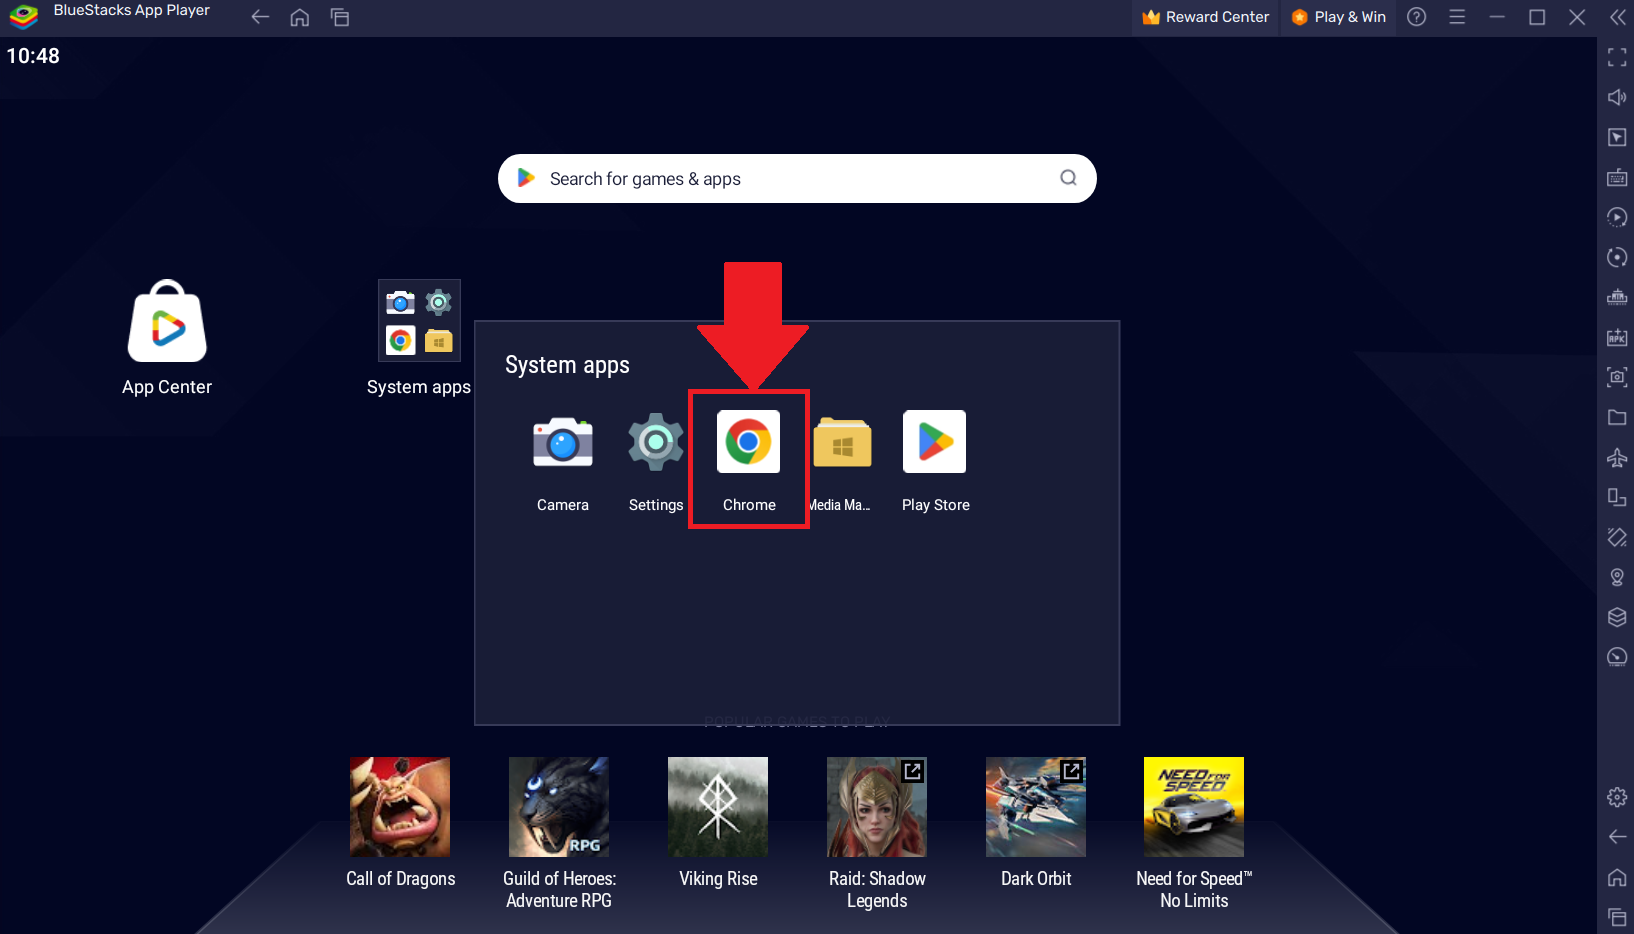Viewport: 1634px width, 934px height.
Task: Open Need for Speed No Limits
Action: tap(1194, 806)
